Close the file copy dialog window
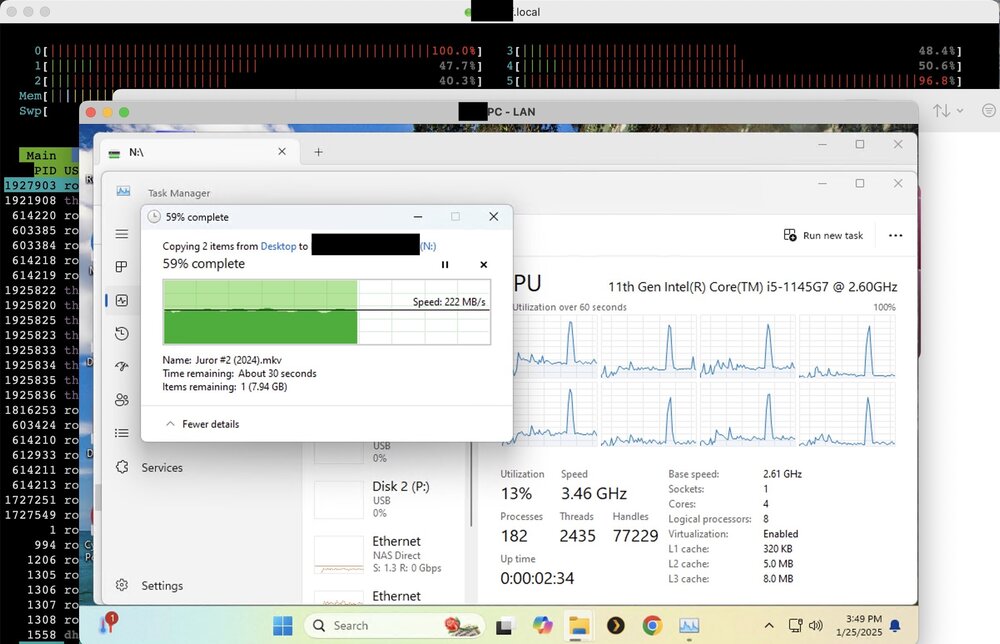 (x=493, y=217)
